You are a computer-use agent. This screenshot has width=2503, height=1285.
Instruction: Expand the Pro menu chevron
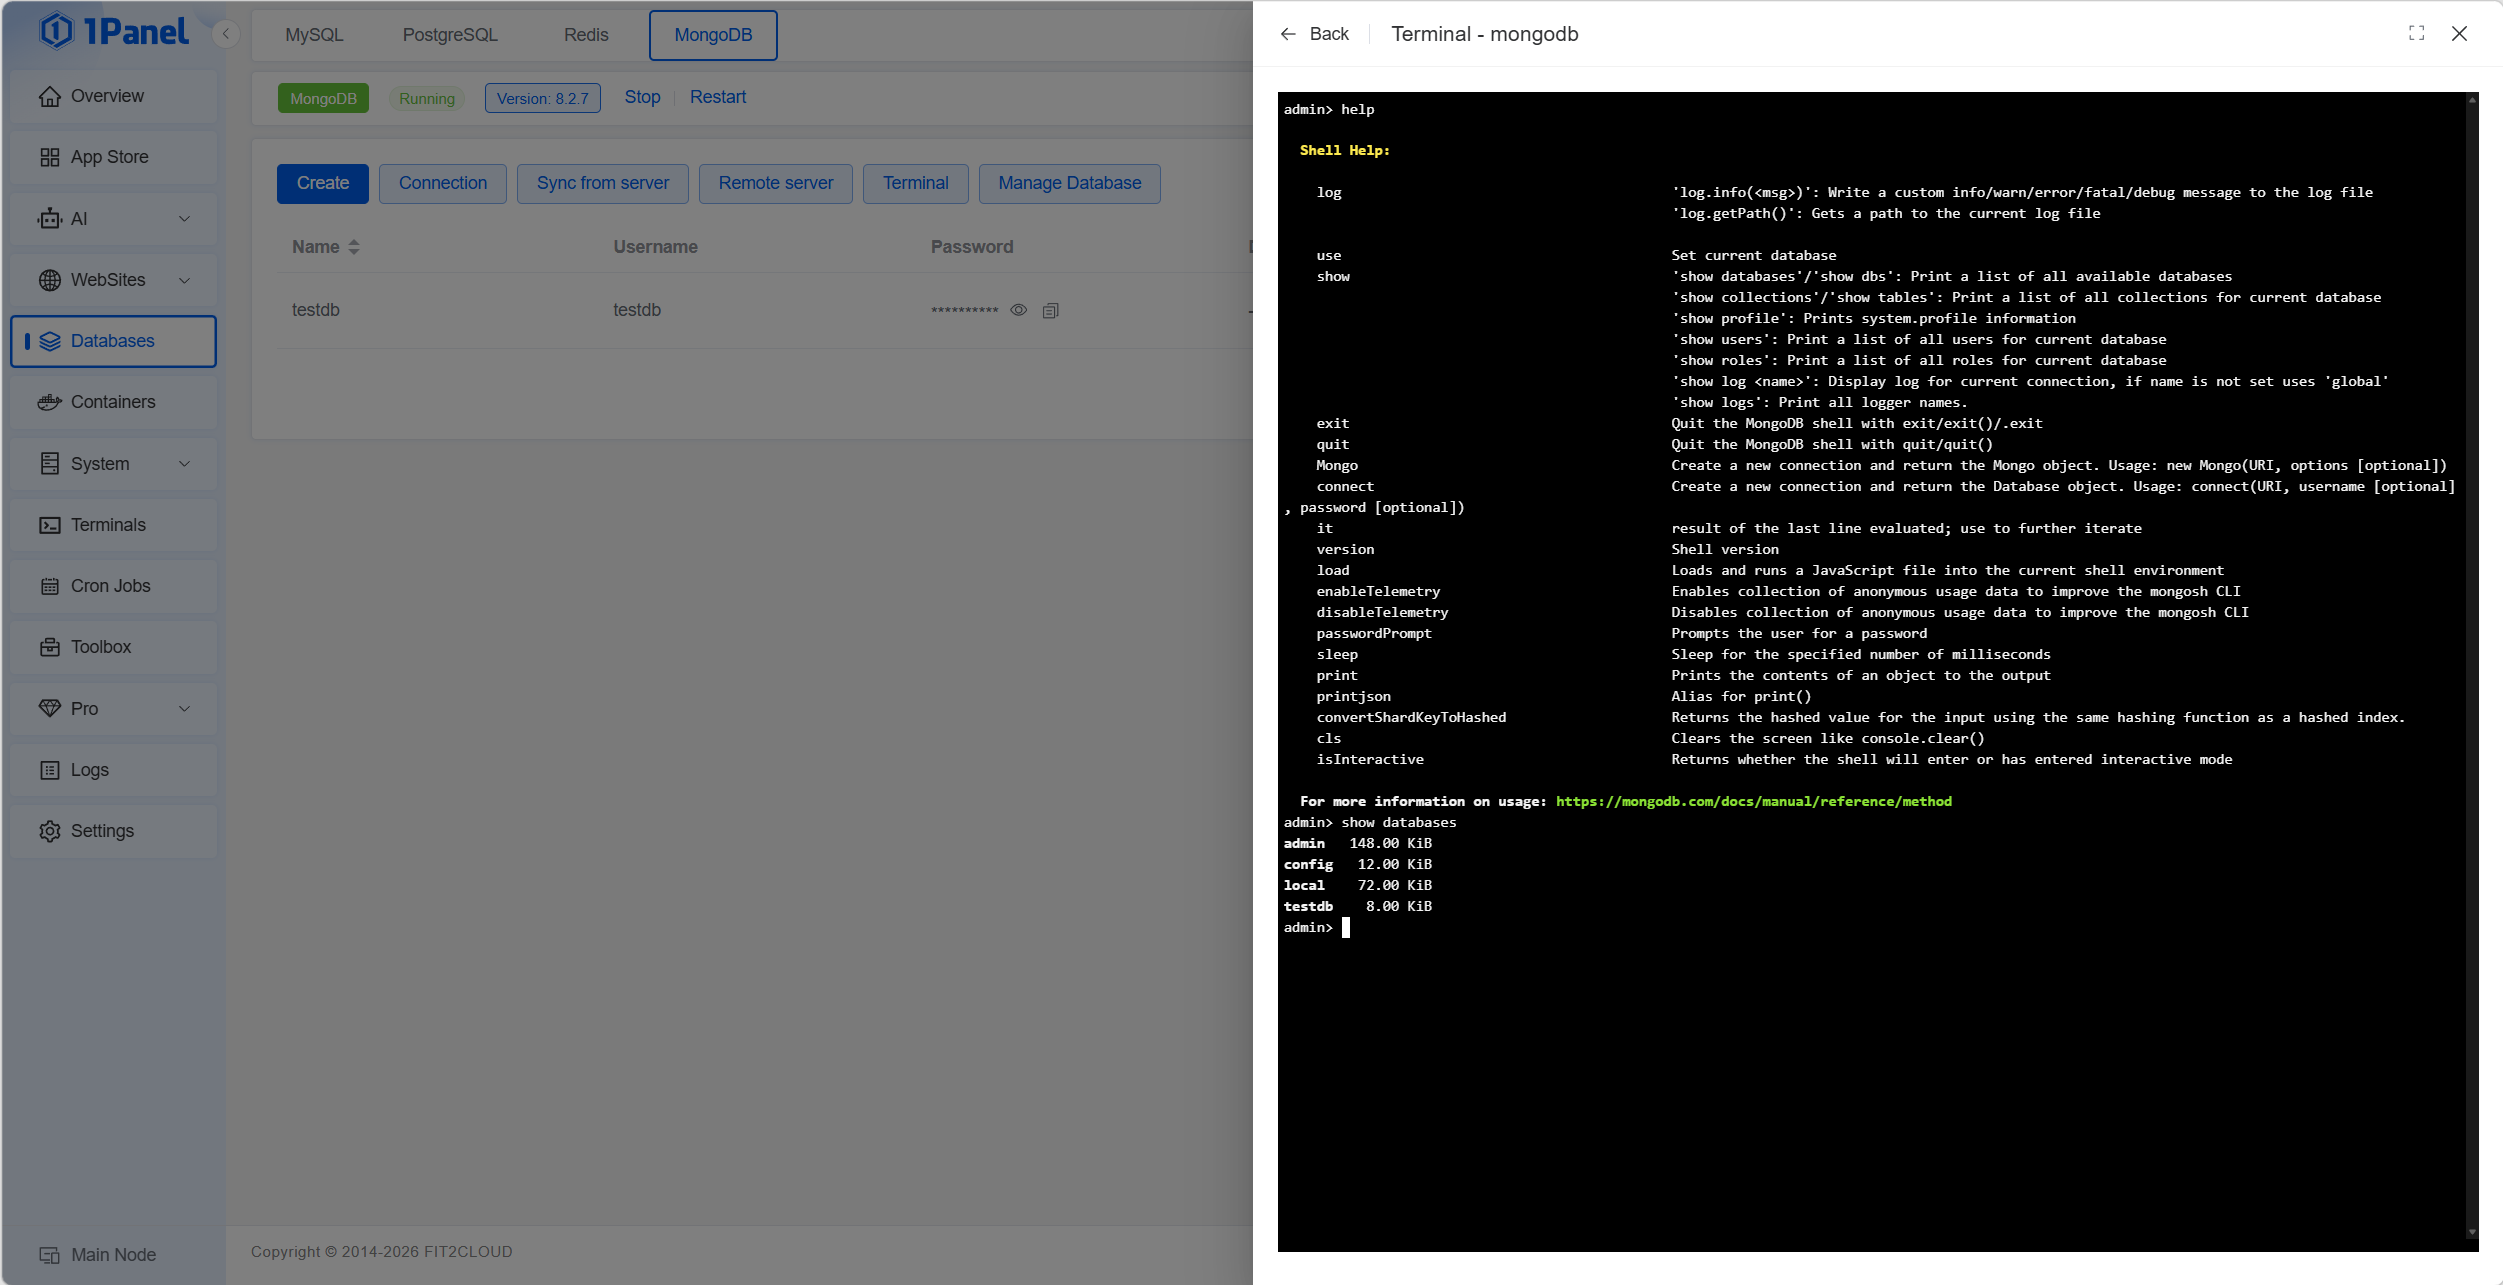click(x=184, y=709)
